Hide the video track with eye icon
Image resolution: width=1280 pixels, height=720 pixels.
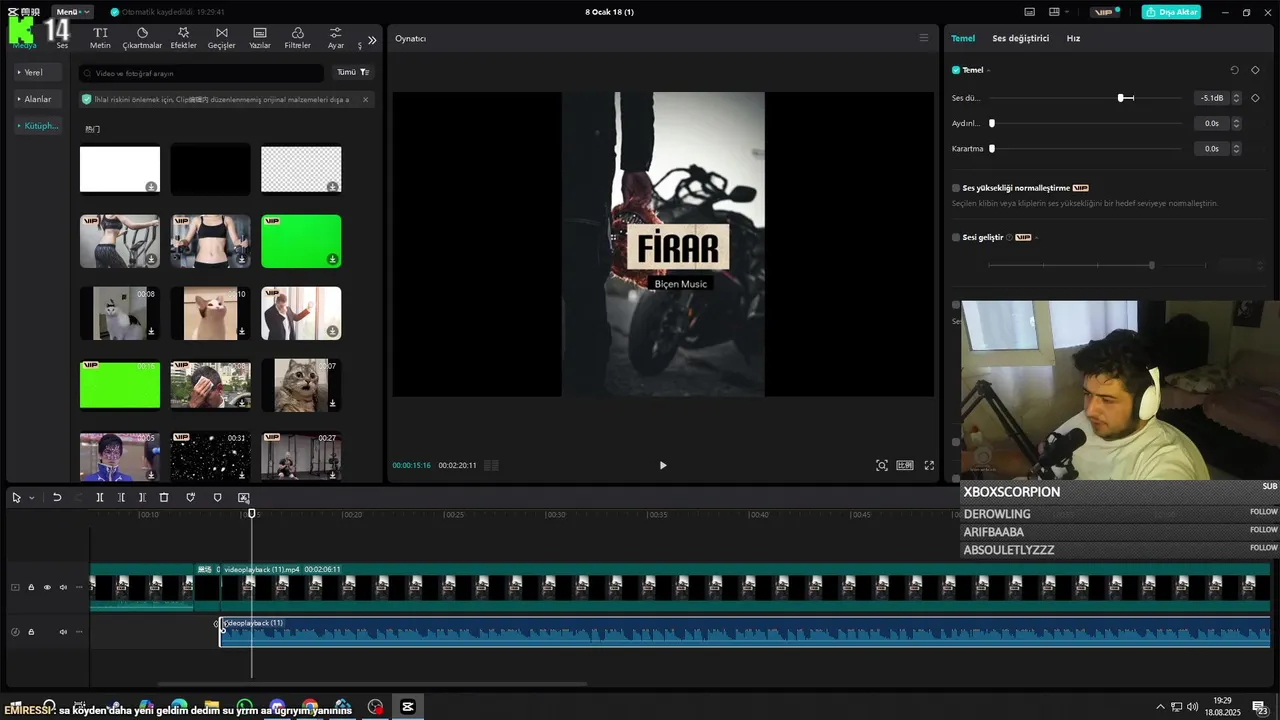pyautogui.click(x=47, y=587)
